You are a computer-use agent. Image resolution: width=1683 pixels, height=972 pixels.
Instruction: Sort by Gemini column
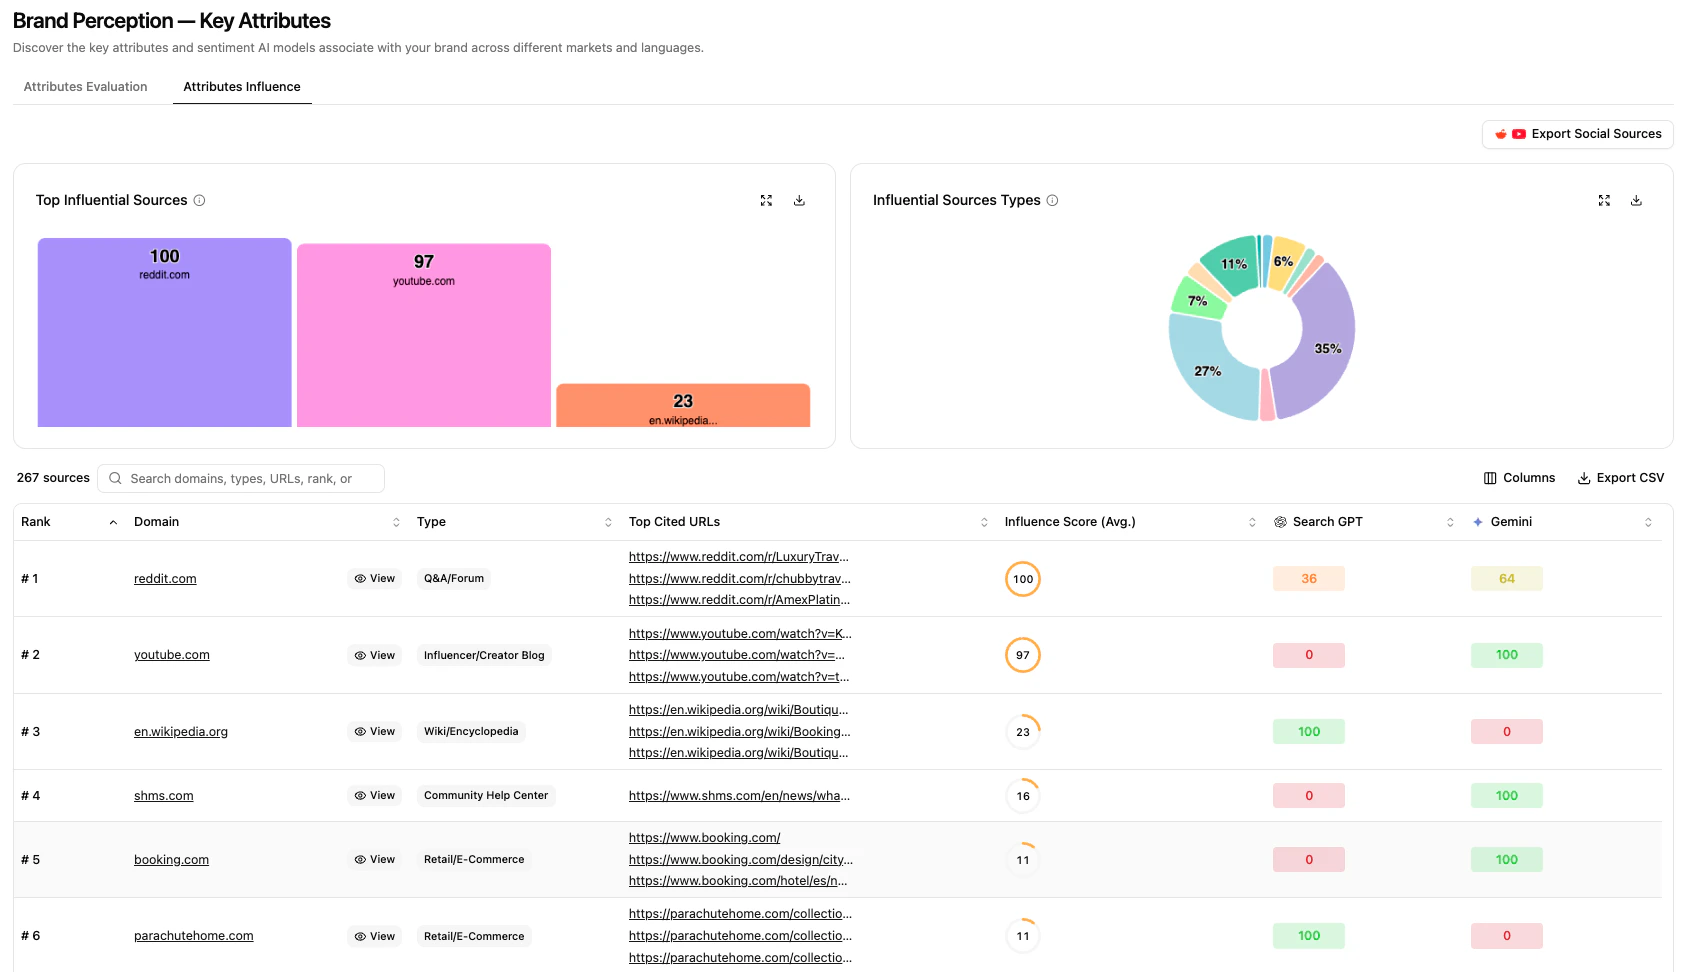[1648, 522]
